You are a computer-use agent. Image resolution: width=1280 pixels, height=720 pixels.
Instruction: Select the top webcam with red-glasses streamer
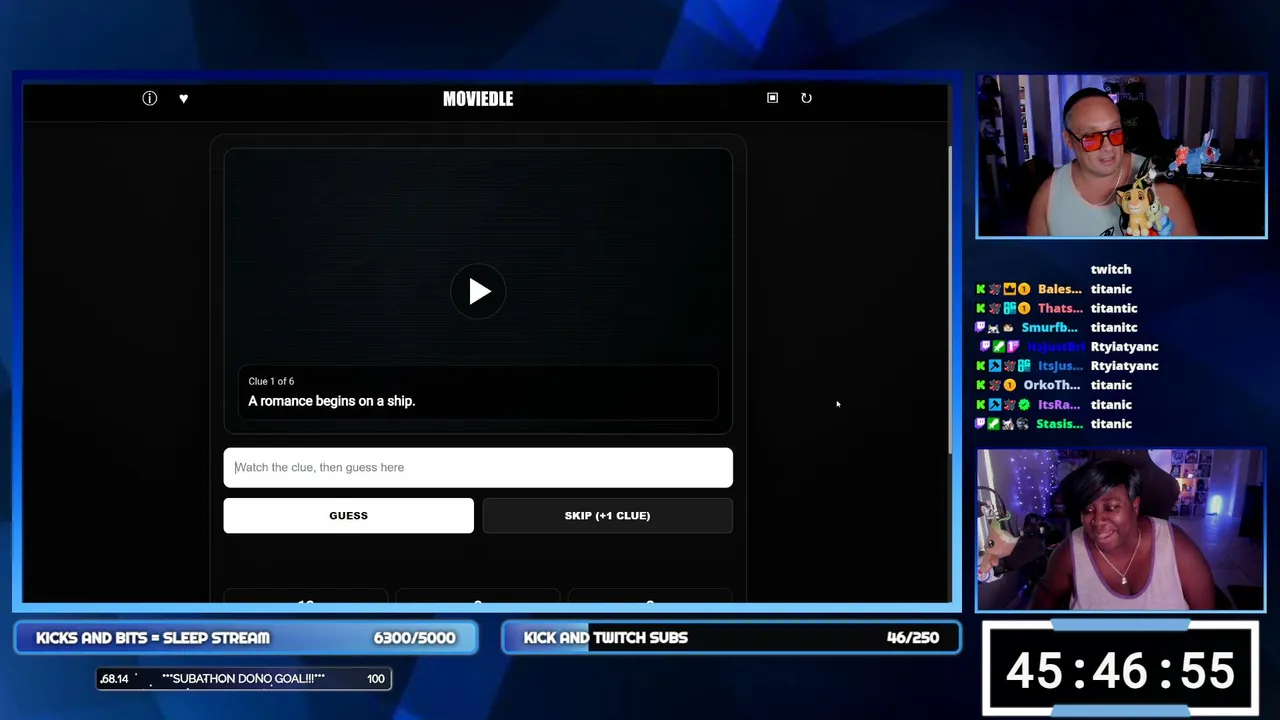point(1121,156)
